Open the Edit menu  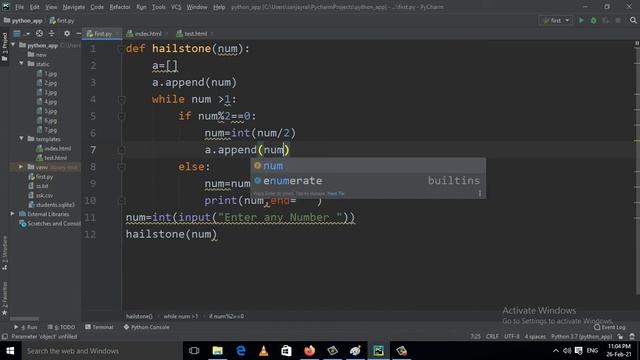pyautogui.click(x=35, y=7)
